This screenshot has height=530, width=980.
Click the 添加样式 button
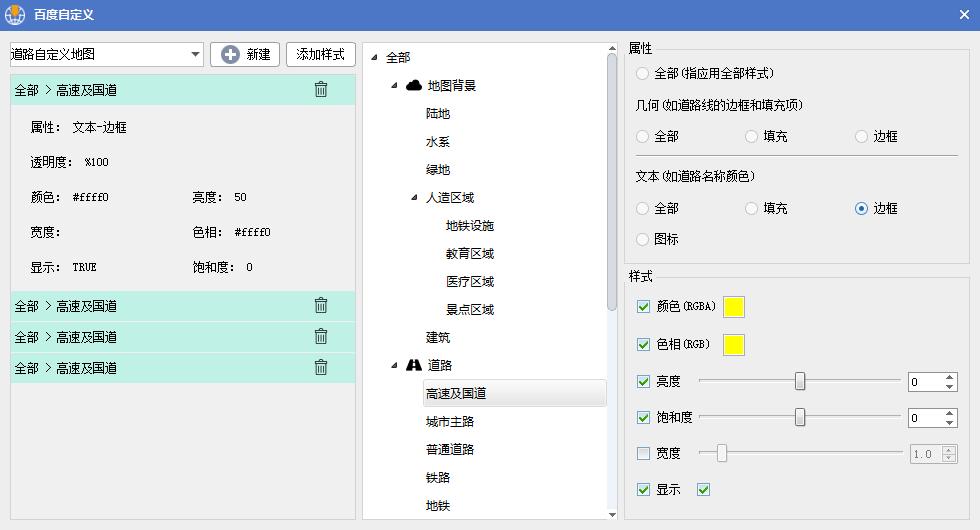pos(321,54)
